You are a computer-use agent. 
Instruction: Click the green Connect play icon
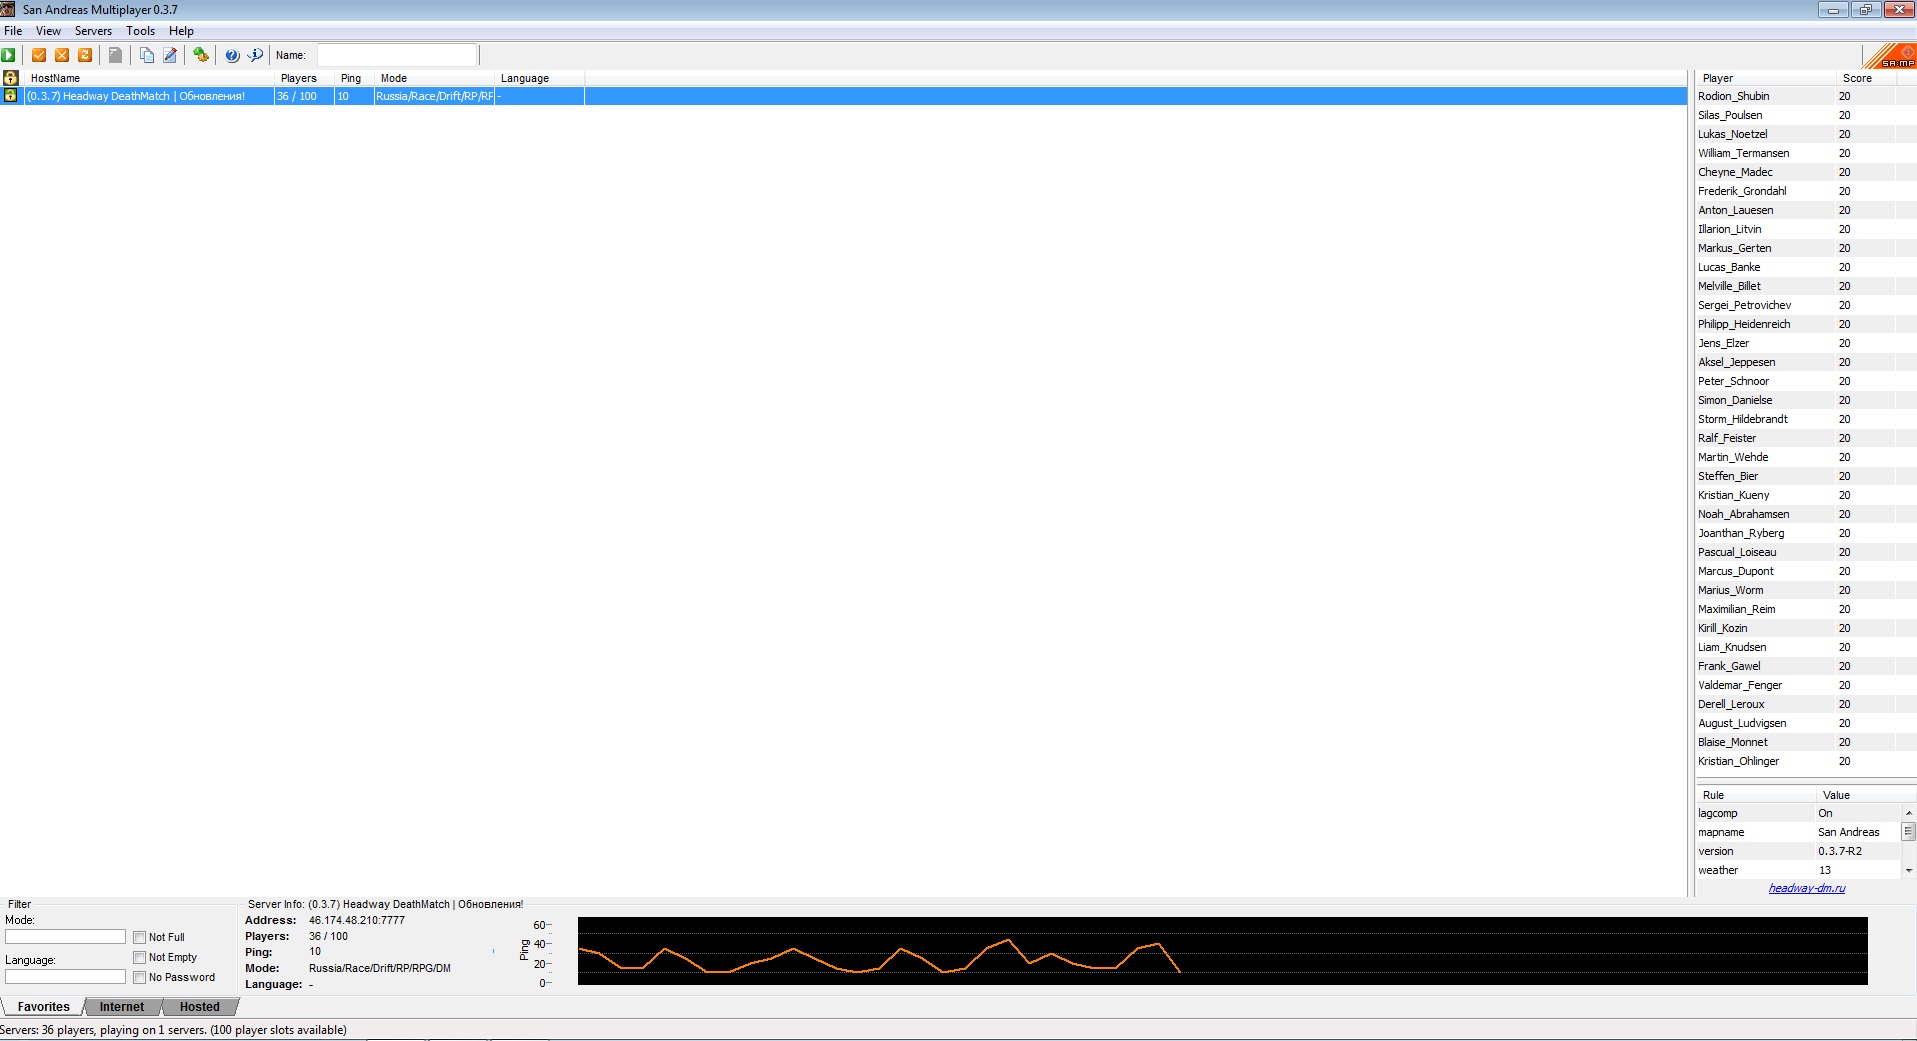(x=9, y=55)
